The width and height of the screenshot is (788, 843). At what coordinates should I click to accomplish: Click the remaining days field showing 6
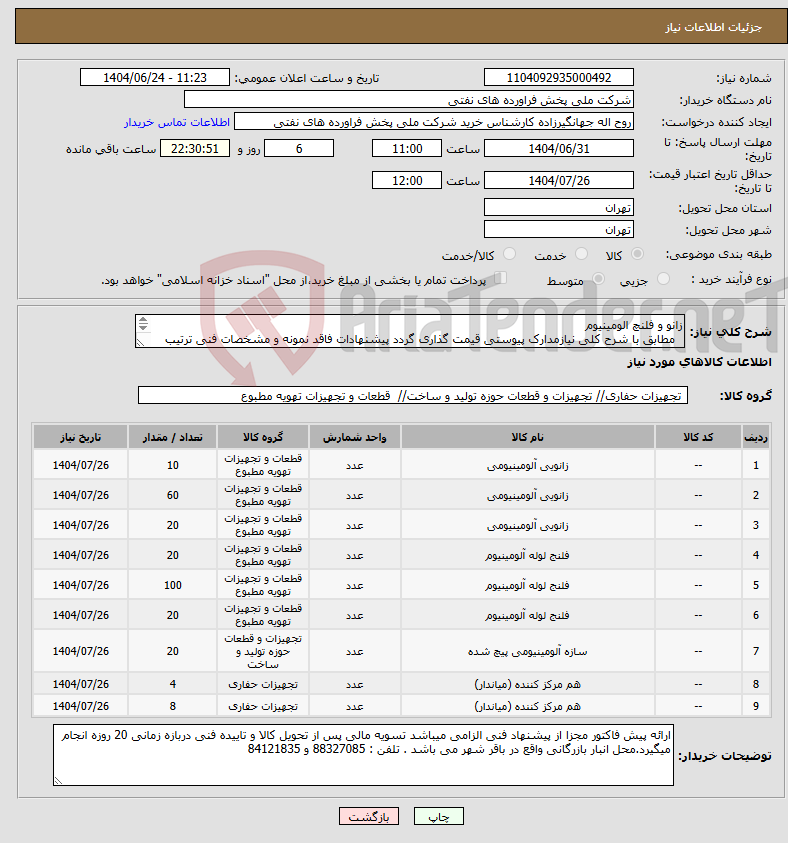pyautogui.click(x=299, y=148)
